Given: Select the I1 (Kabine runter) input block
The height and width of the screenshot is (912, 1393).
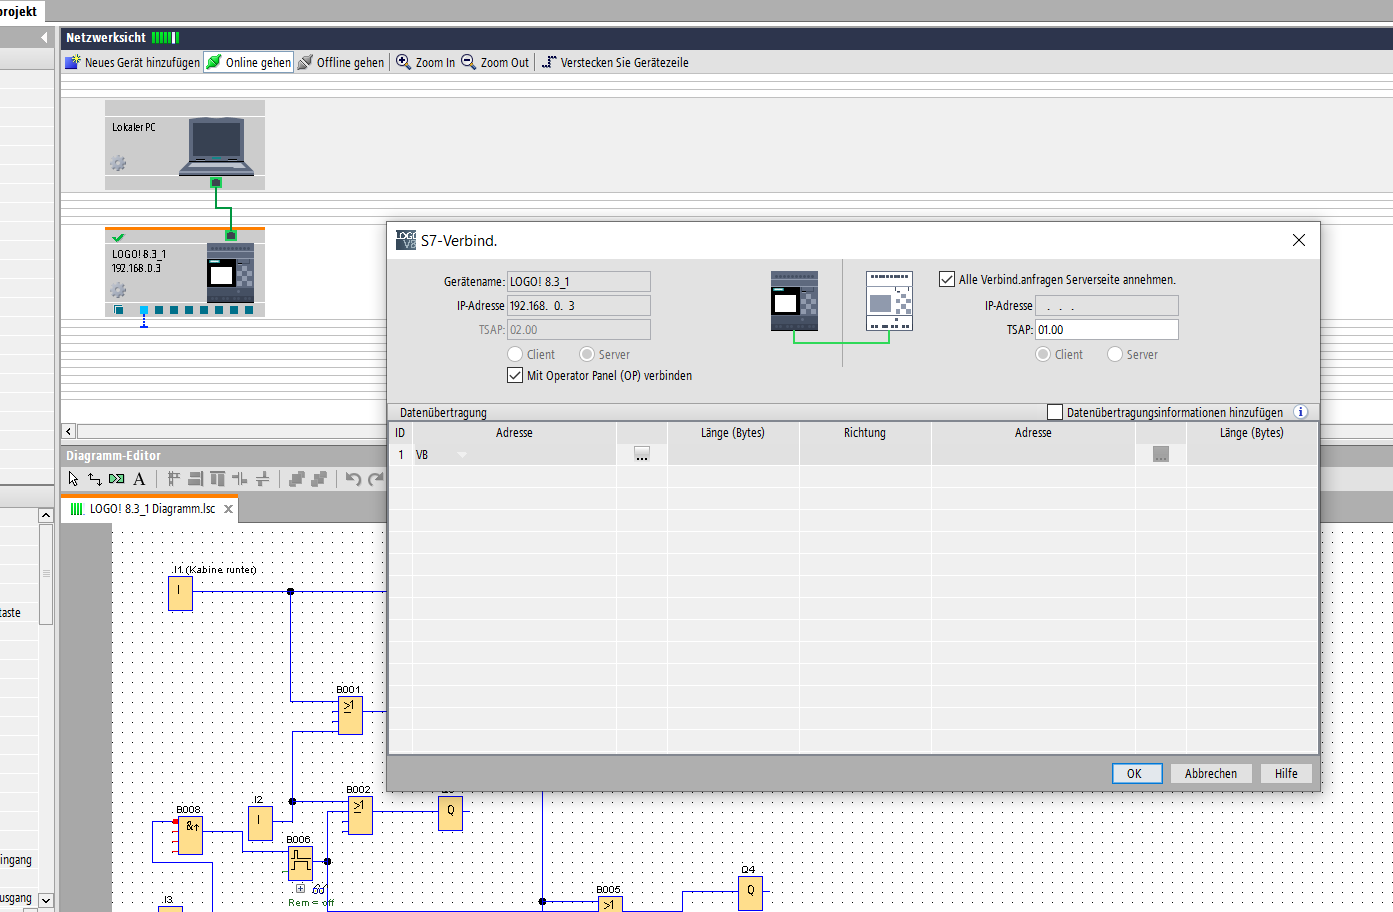Looking at the screenshot, I should point(180,593).
